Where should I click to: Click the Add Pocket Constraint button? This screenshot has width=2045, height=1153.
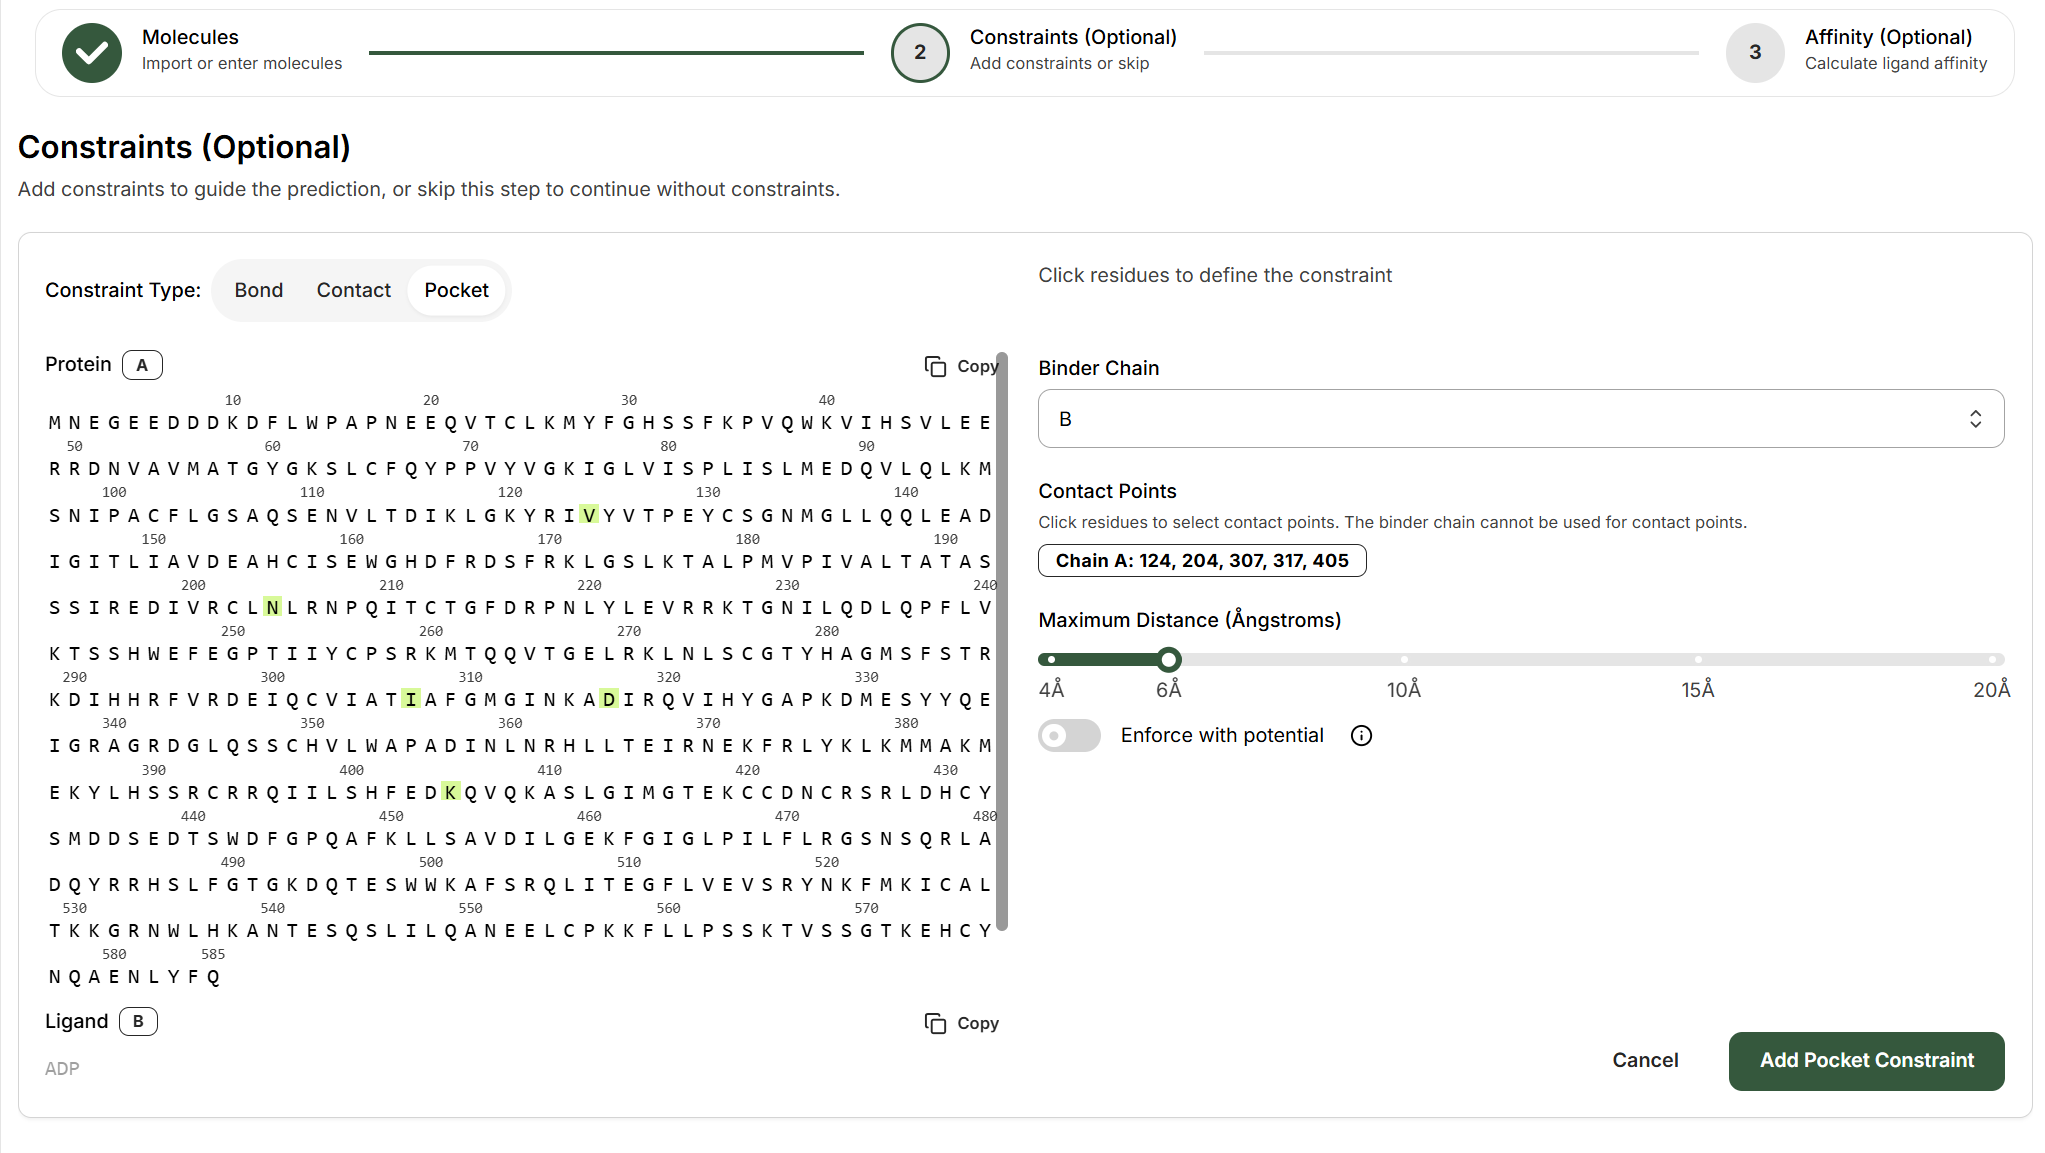(x=1866, y=1061)
